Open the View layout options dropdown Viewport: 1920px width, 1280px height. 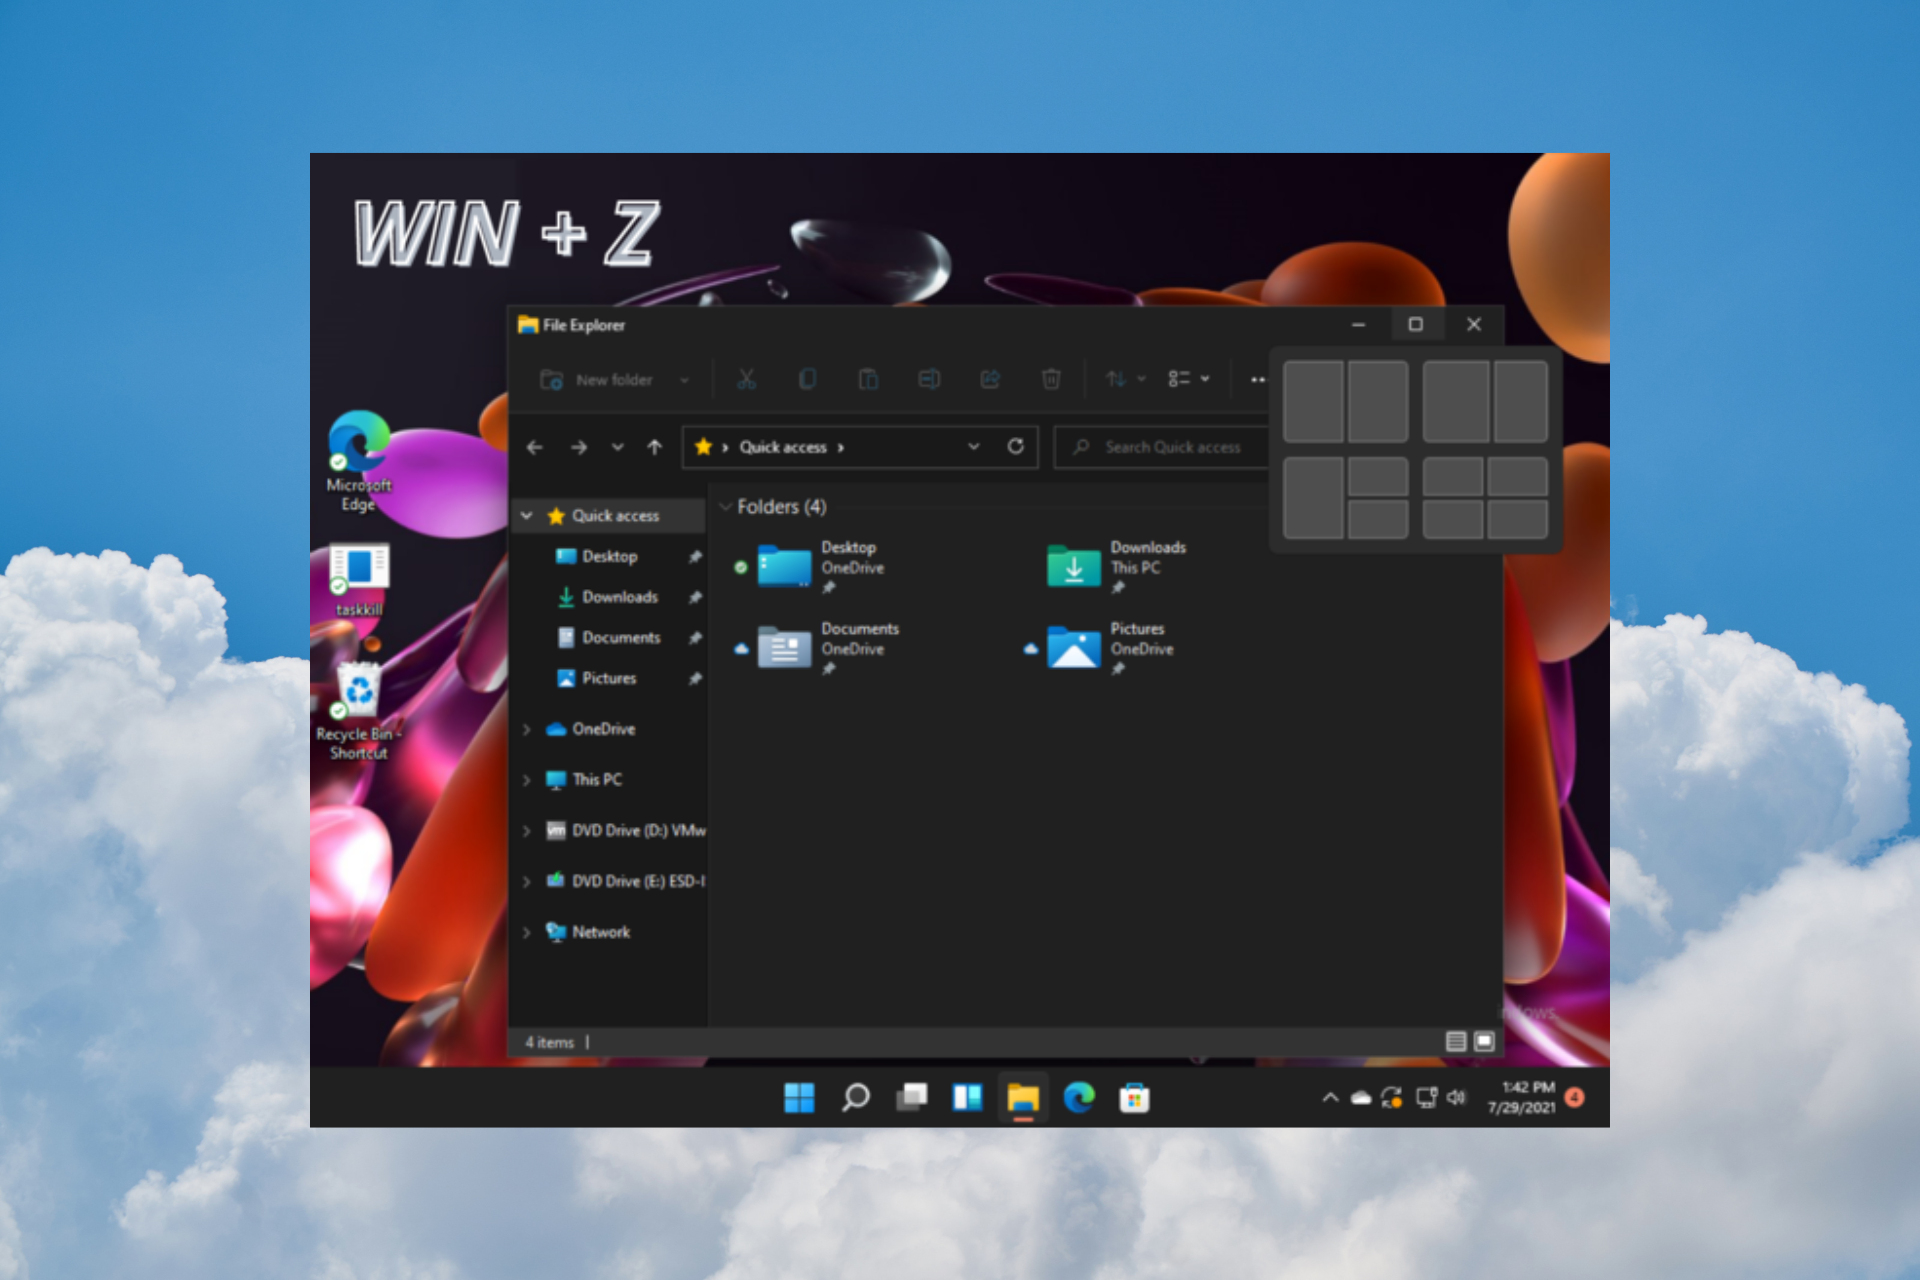pos(1189,379)
